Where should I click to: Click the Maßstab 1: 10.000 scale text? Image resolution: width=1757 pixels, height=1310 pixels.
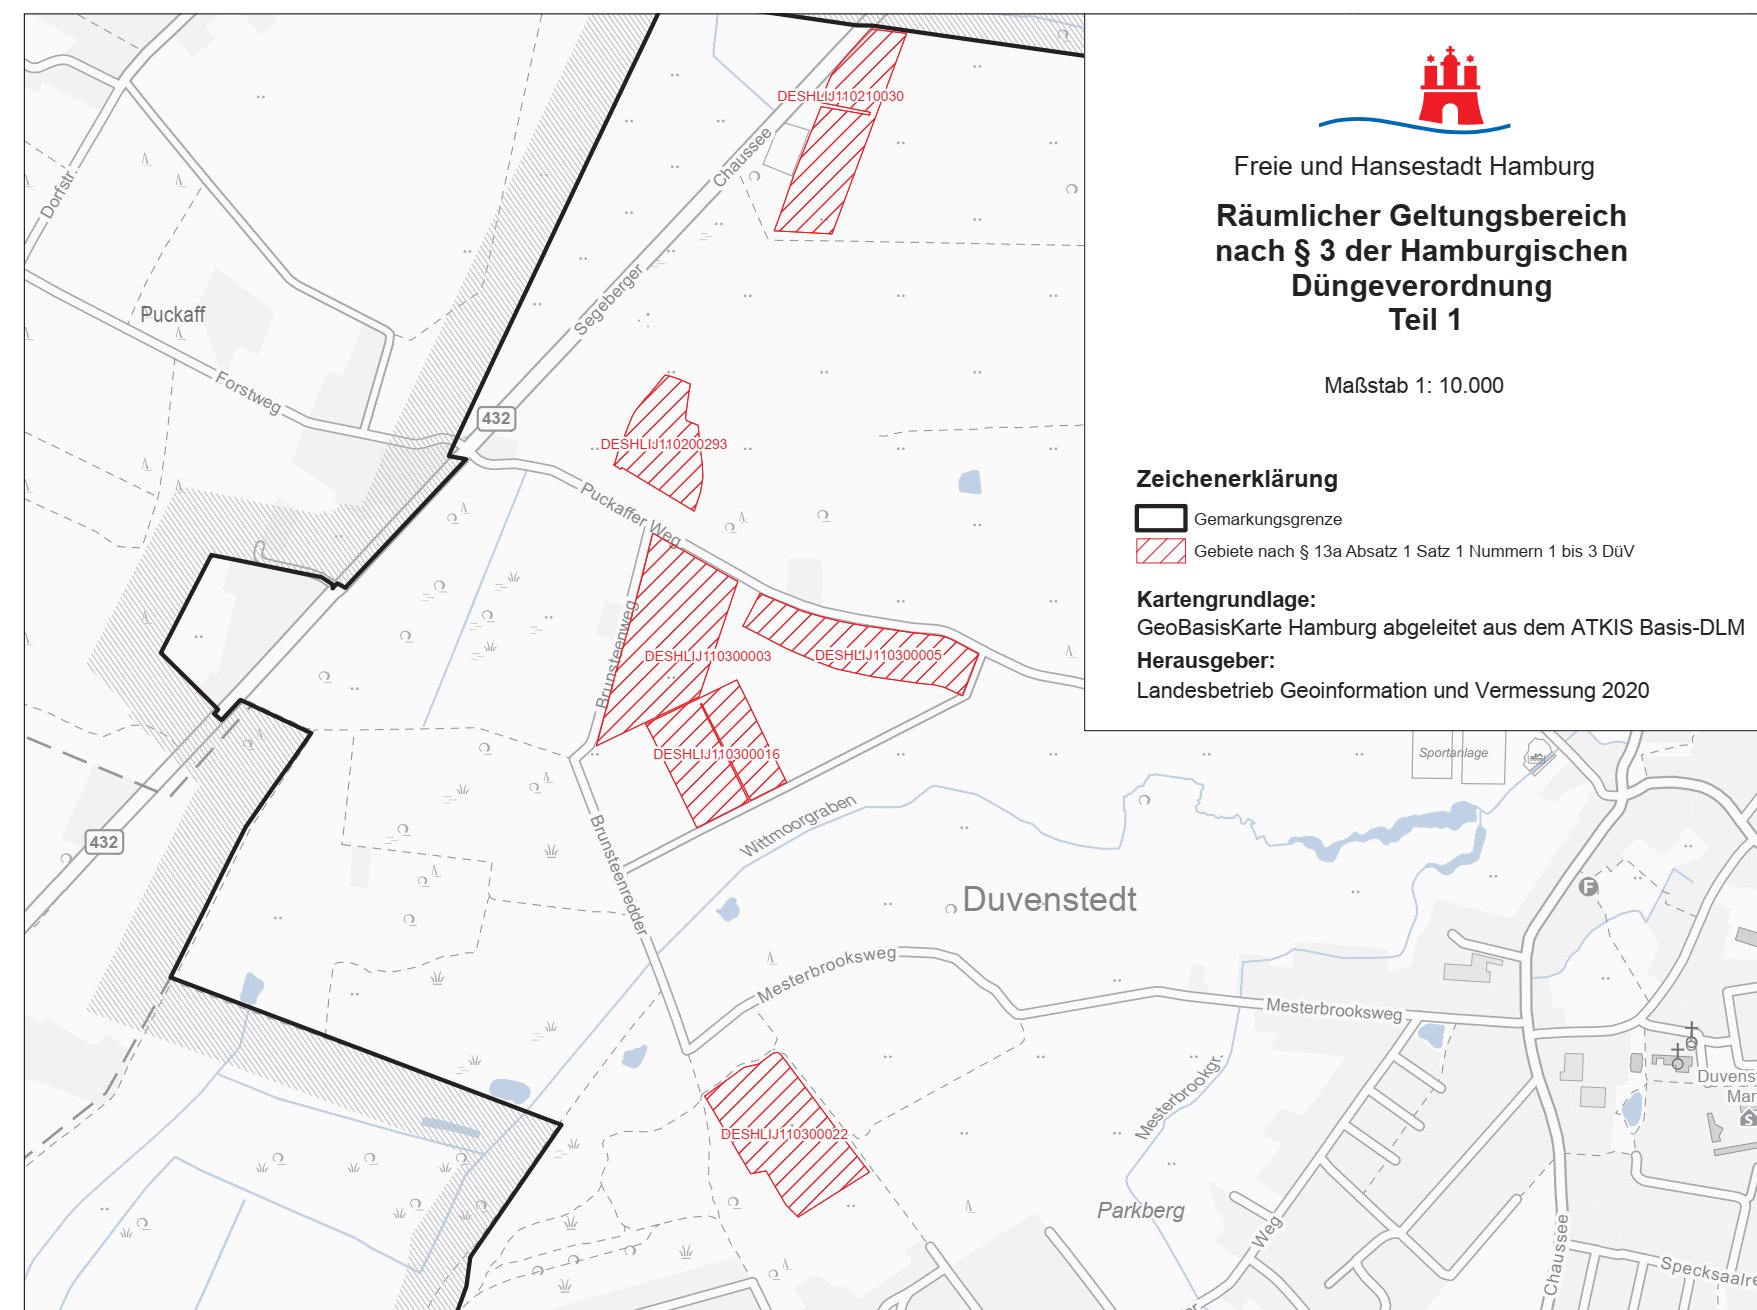coord(1412,385)
